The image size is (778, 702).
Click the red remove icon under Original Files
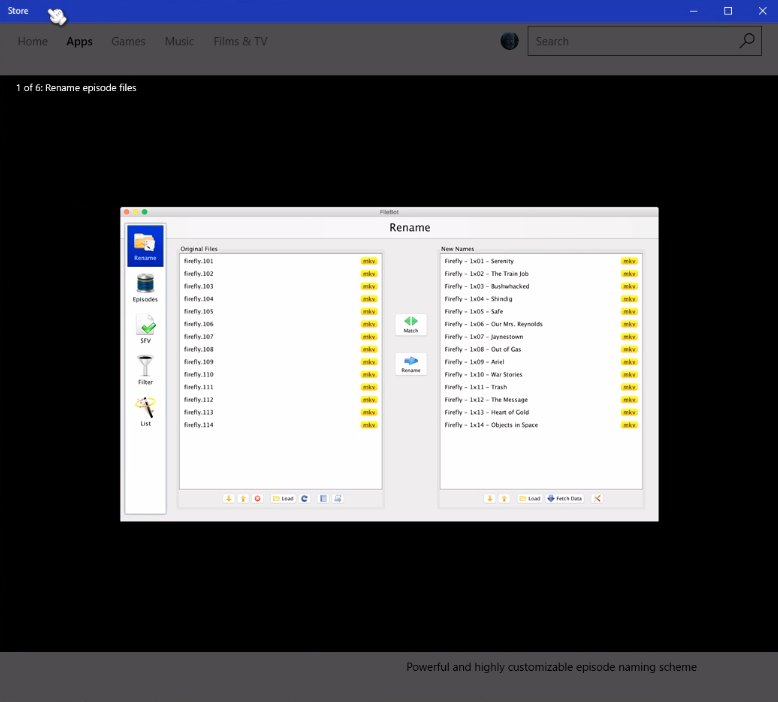tap(258, 499)
